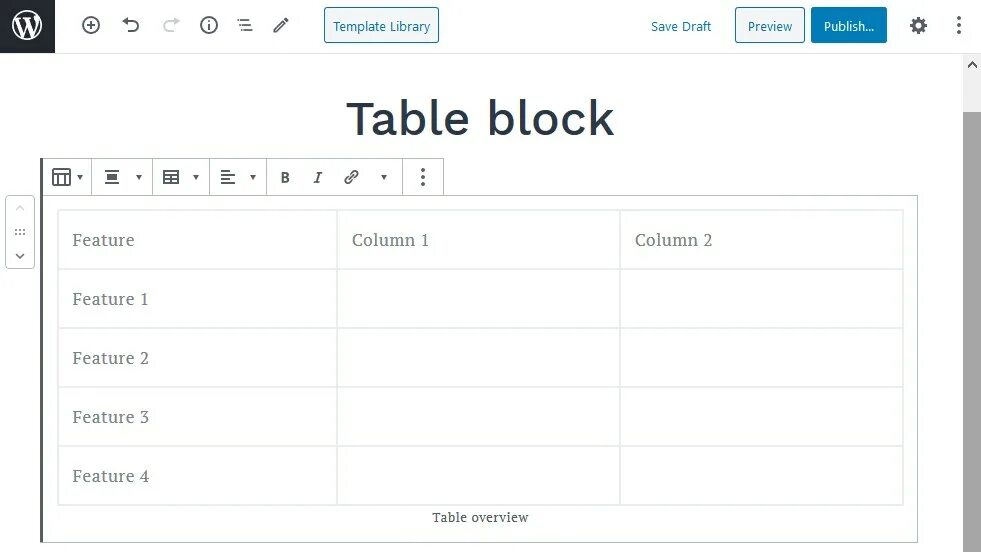This screenshot has width=981, height=552.
Task: Open column text alignment dropdown
Action: pyautogui.click(x=238, y=177)
